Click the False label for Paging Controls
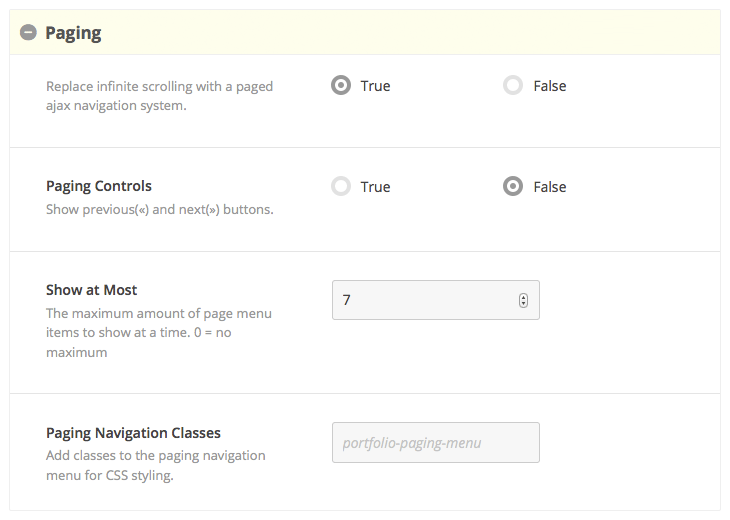The image size is (730, 520). point(550,187)
